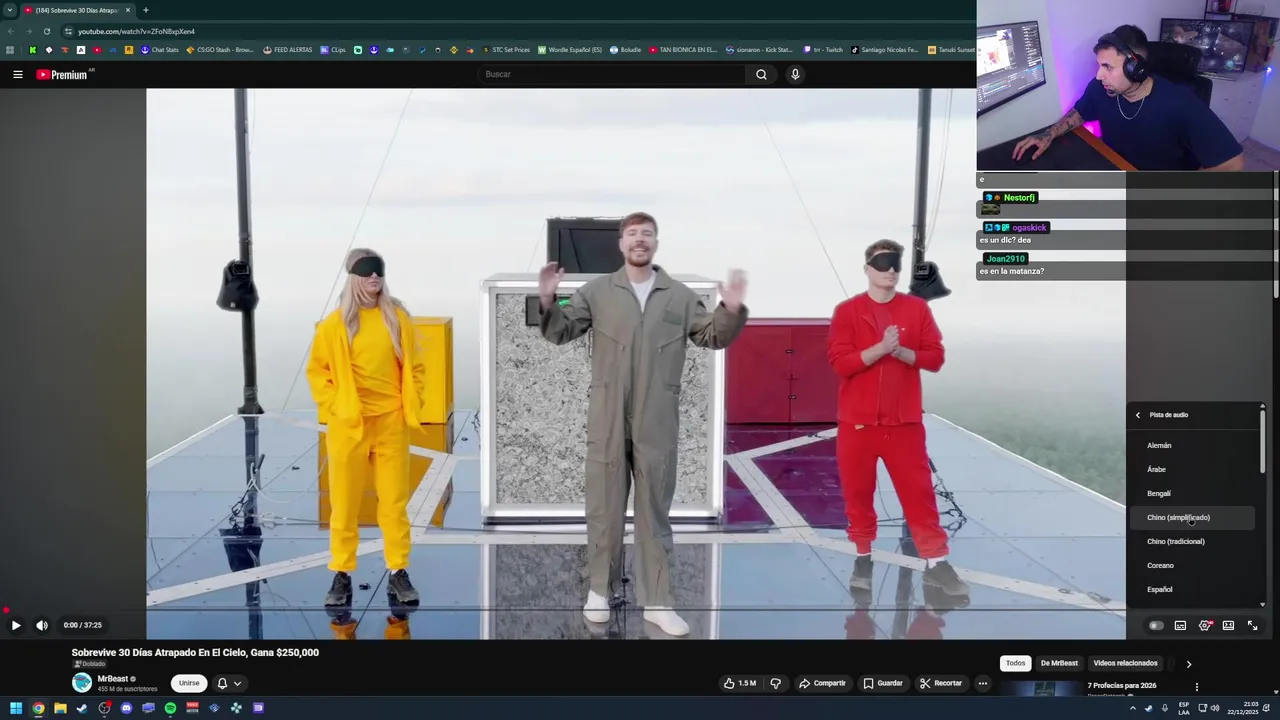The height and width of the screenshot is (720, 1280).
Task: Click in the Buscar search field
Action: (x=612, y=74)
